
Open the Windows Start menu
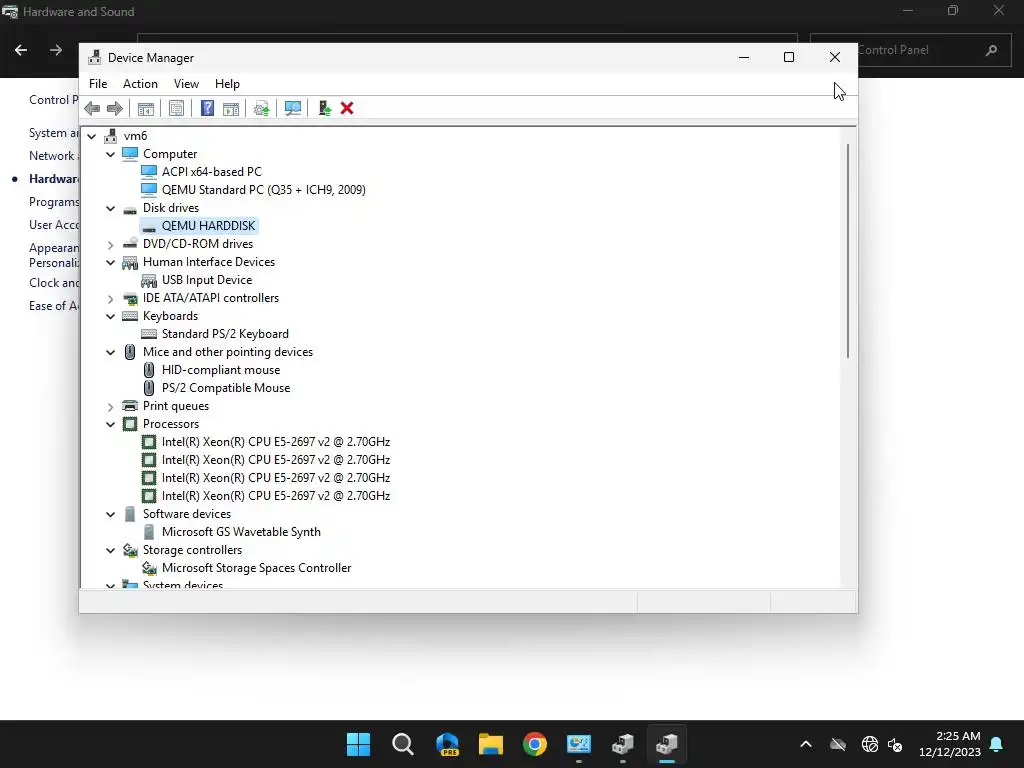point(358,744)
